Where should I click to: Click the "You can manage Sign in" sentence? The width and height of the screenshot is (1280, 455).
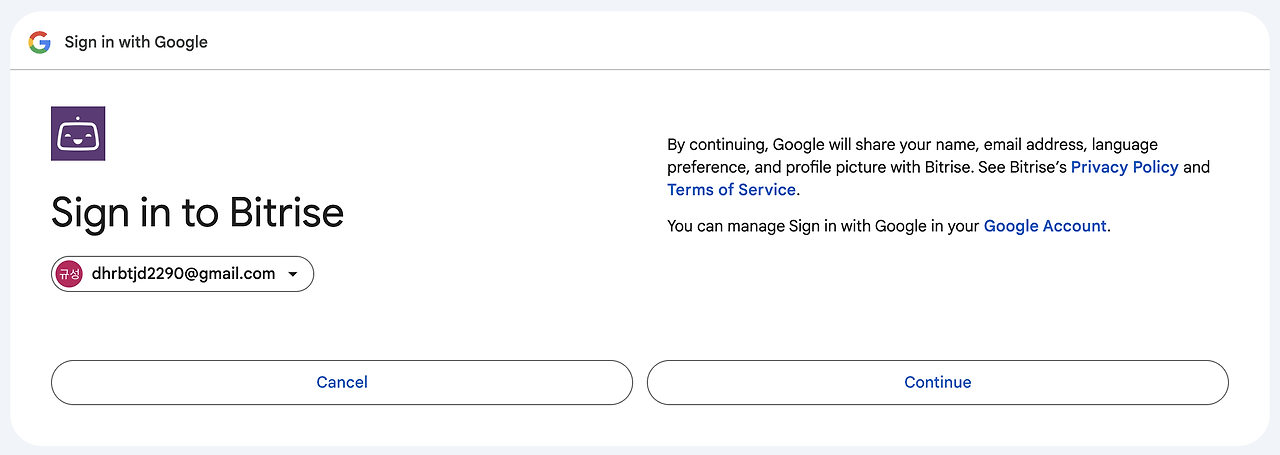[x=889, y=226]
